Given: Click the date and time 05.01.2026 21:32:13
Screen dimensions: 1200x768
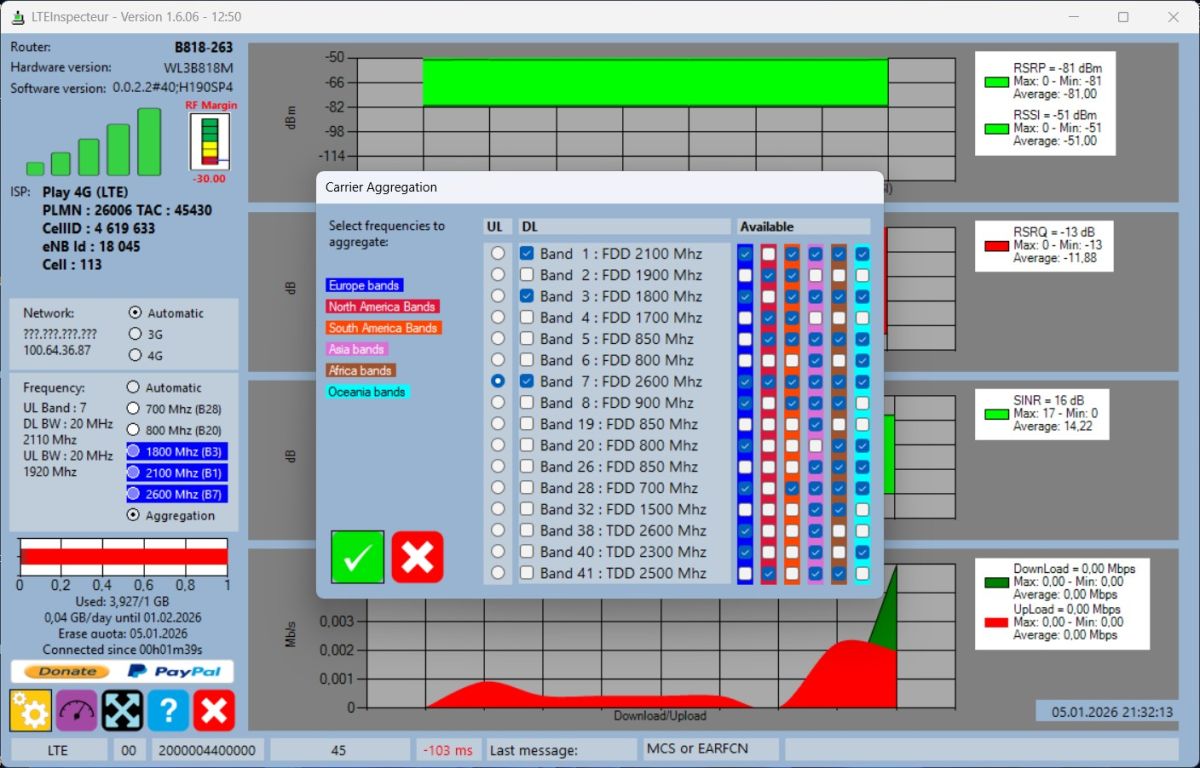Looking at the screenshot, I should [x=1110, y=712].
